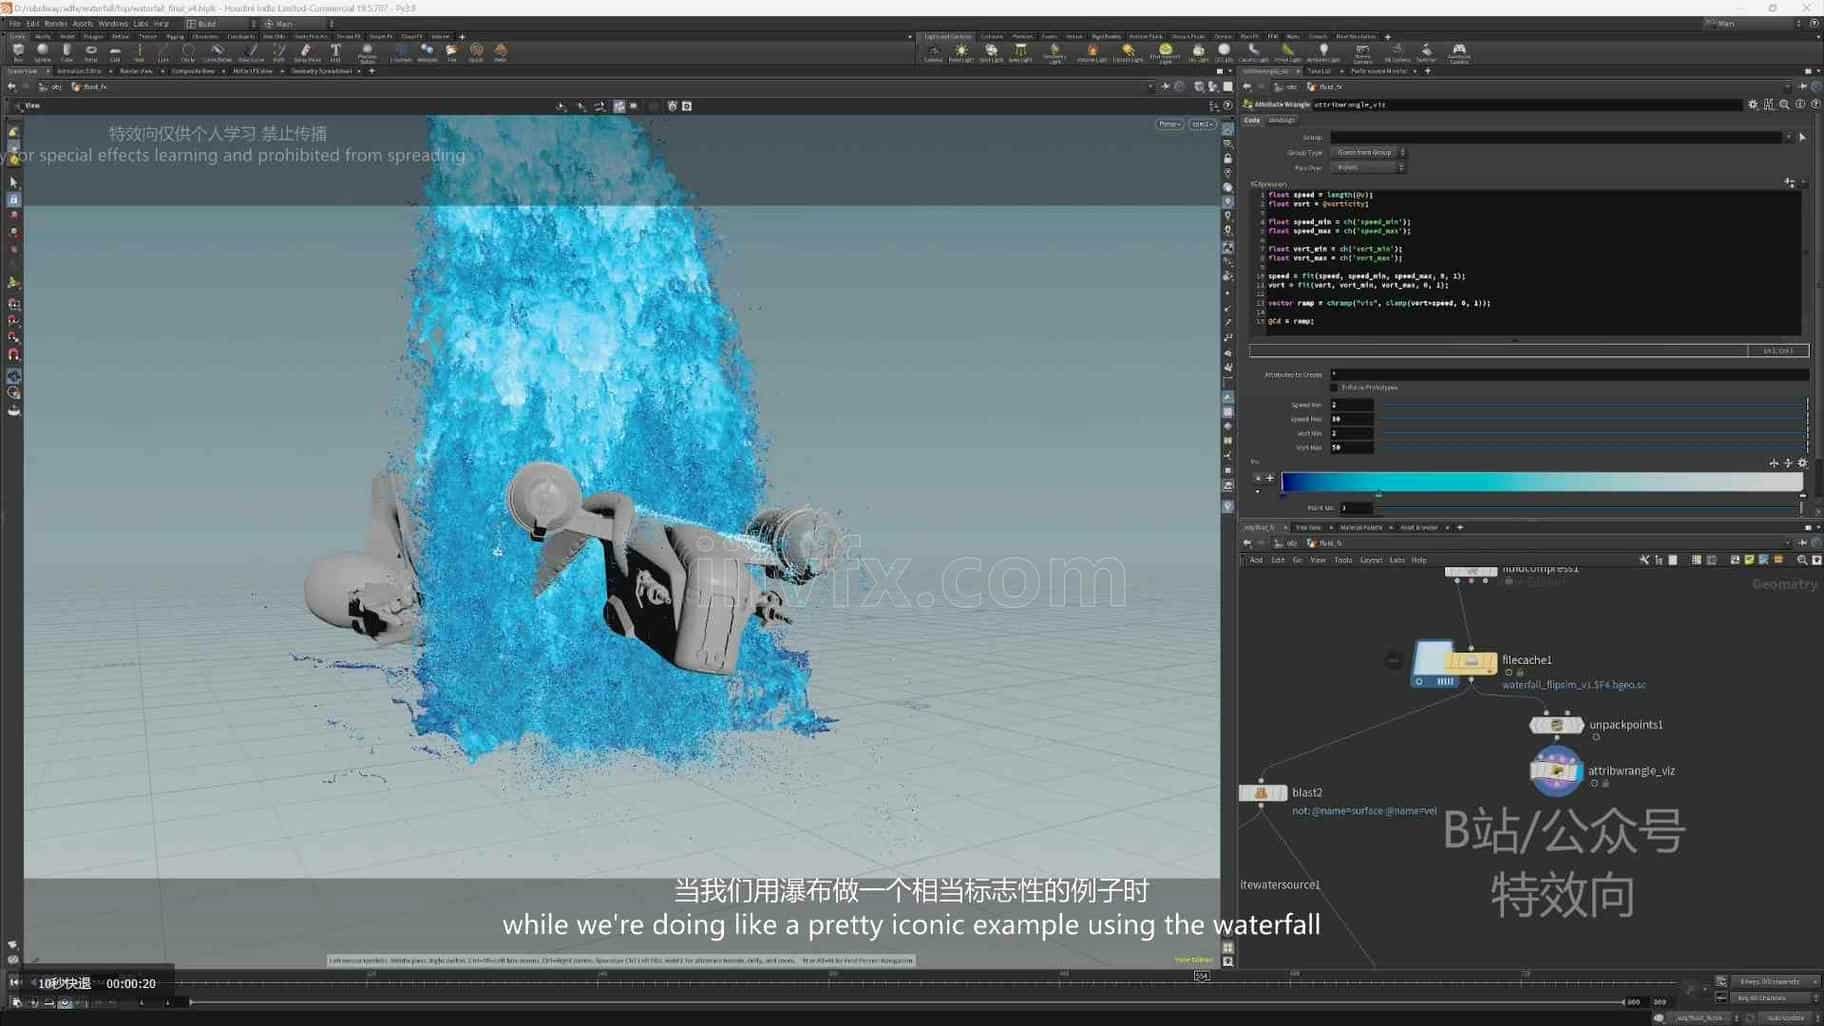Add a new pane tab in viewer
The image size is (1824, 1026).
[x=372, y=71]
